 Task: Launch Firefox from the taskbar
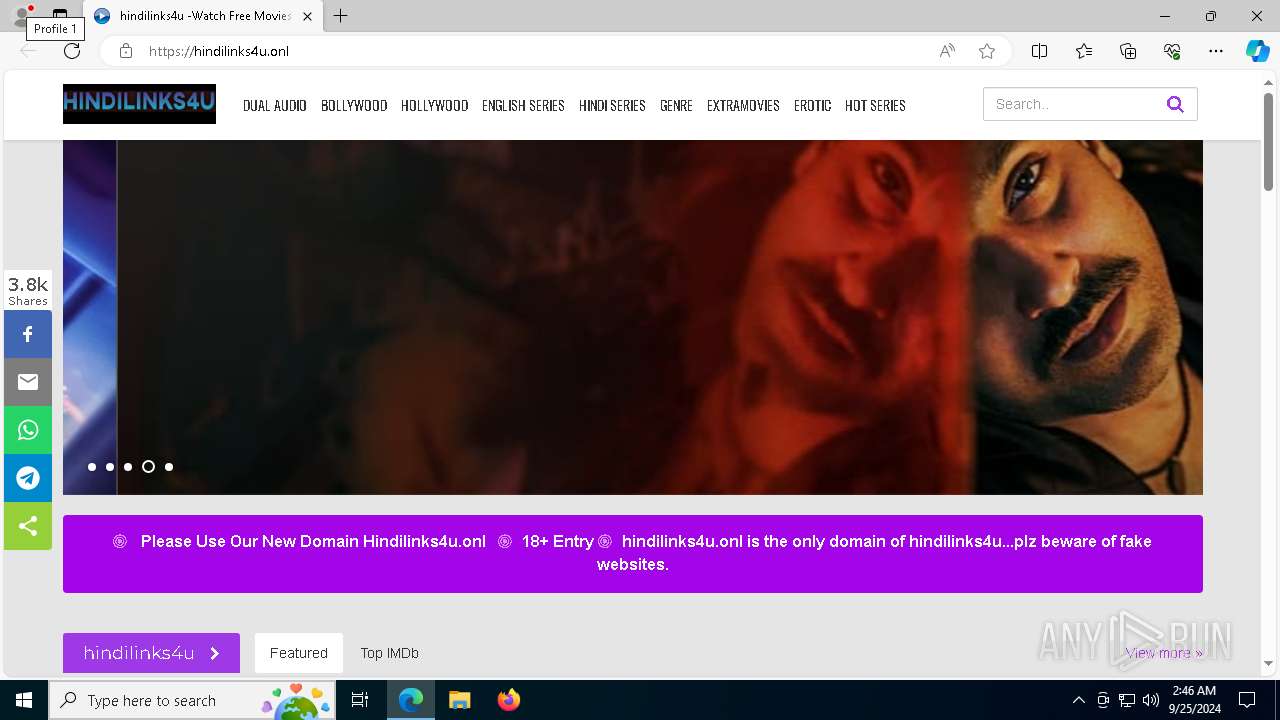click(x=509, y=700)
